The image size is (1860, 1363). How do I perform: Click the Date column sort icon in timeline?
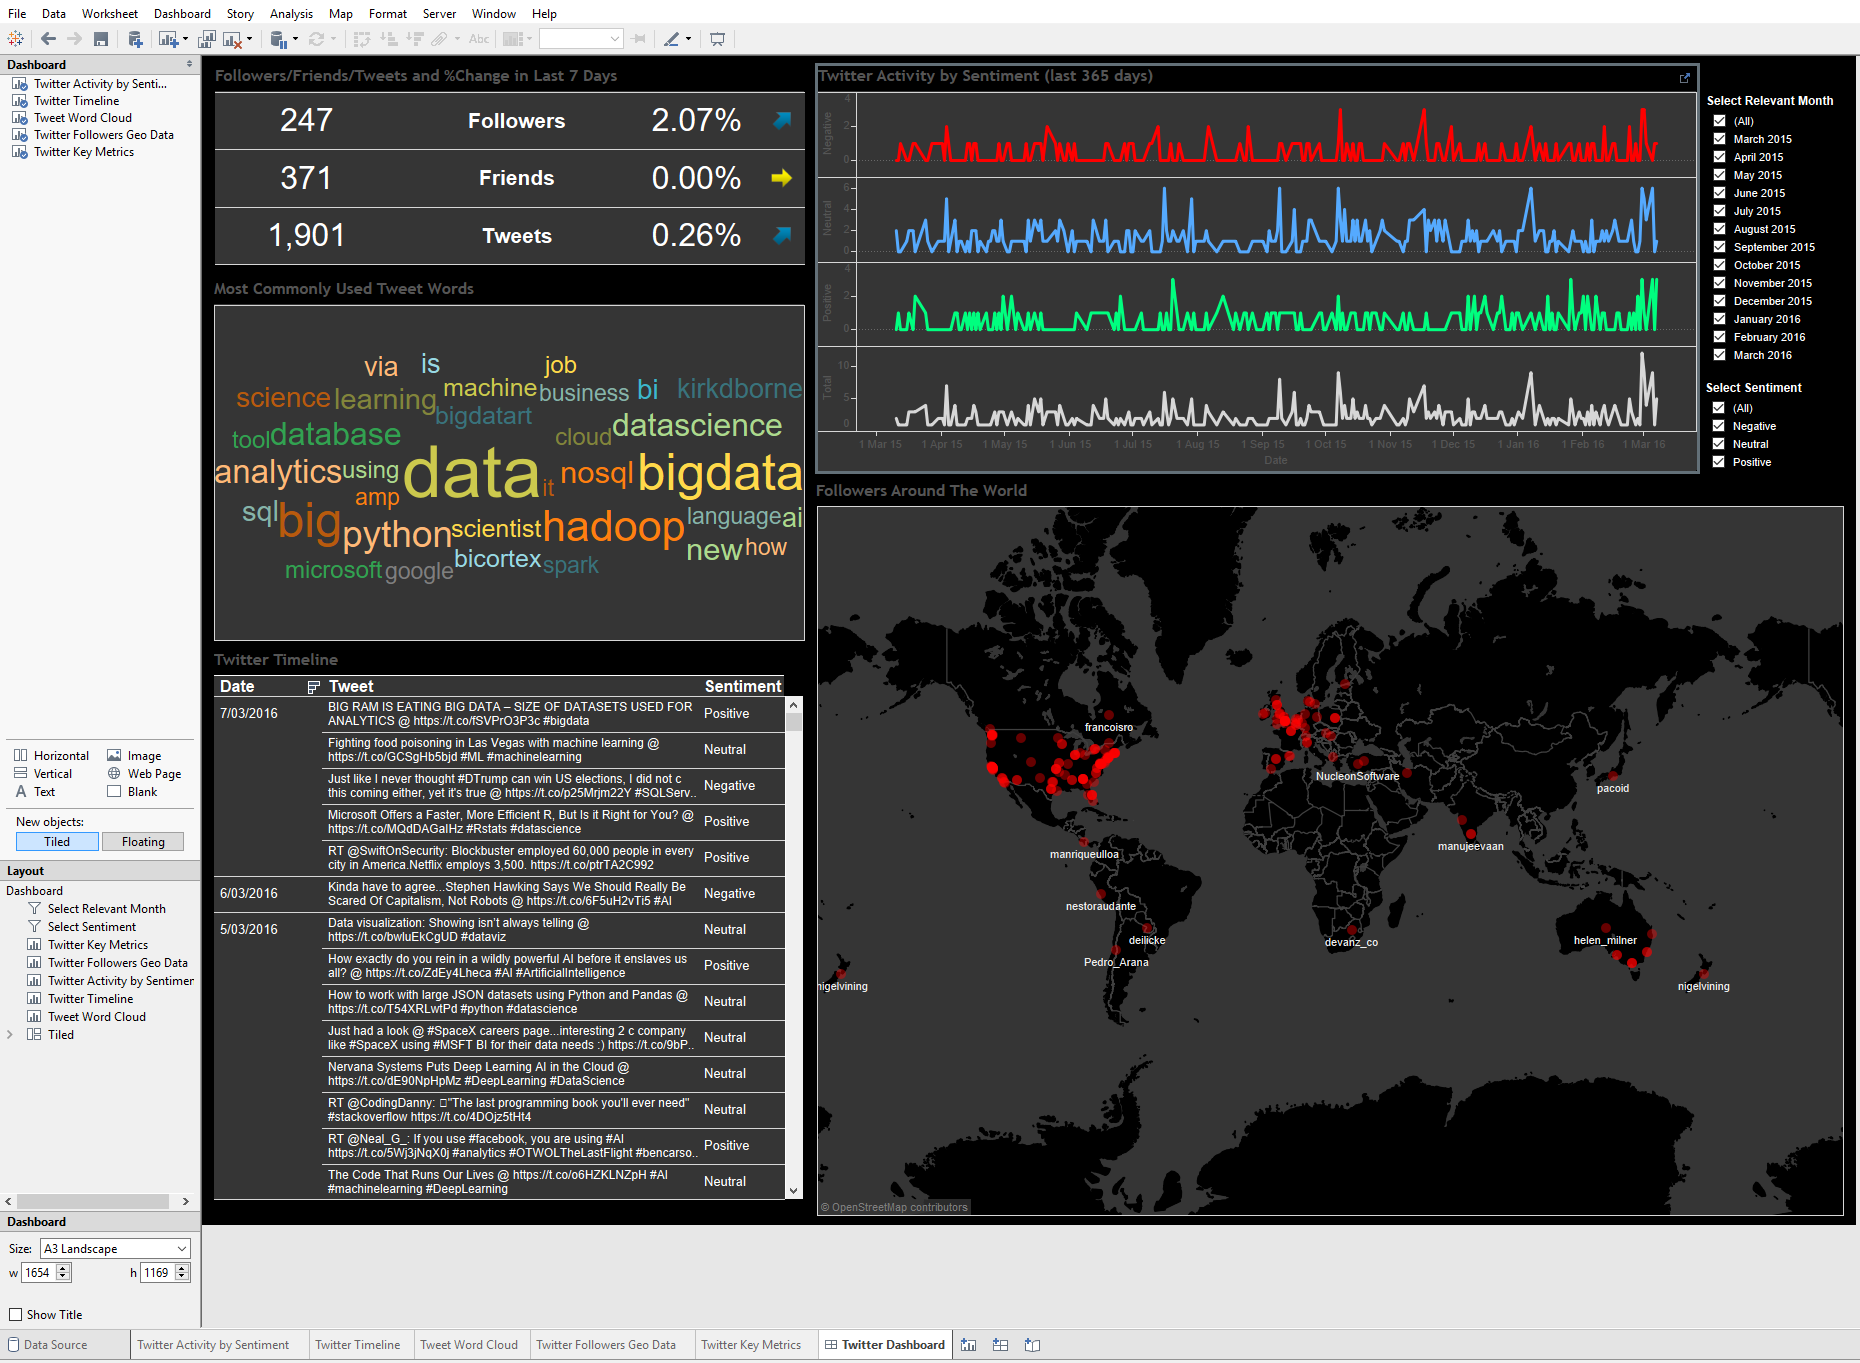coord(313,687)
